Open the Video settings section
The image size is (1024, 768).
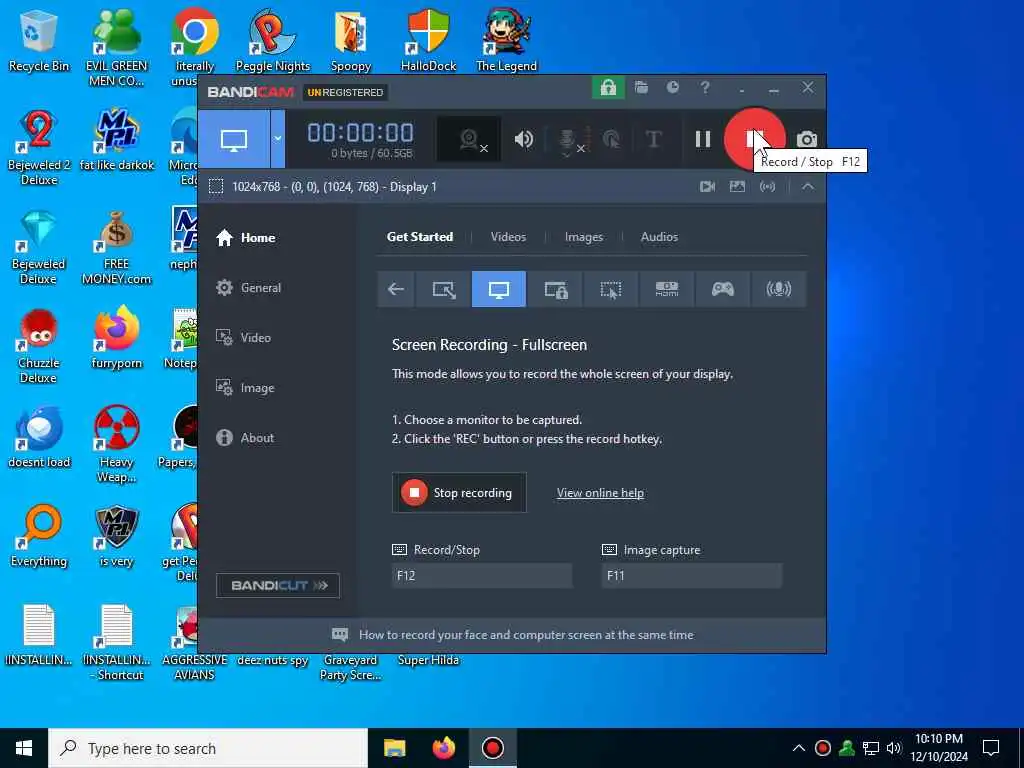[243, 338]
